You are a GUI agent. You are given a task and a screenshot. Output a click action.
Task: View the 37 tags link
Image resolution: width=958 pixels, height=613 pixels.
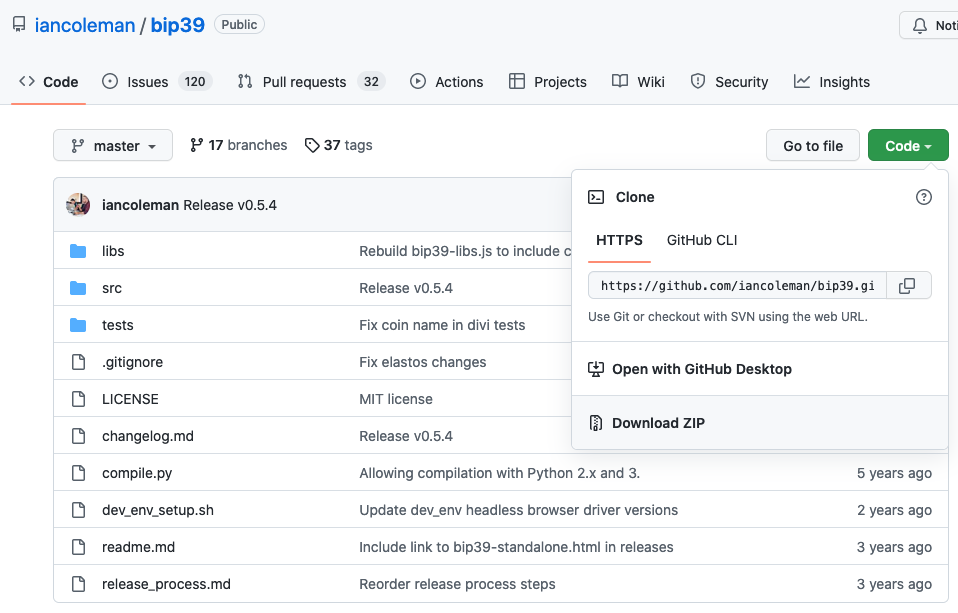coord(338,145)
